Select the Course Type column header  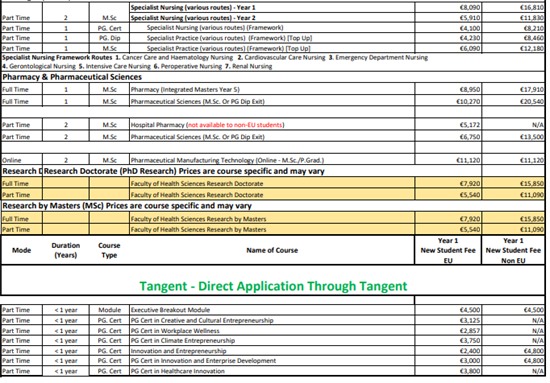click(x=109, y=250)
